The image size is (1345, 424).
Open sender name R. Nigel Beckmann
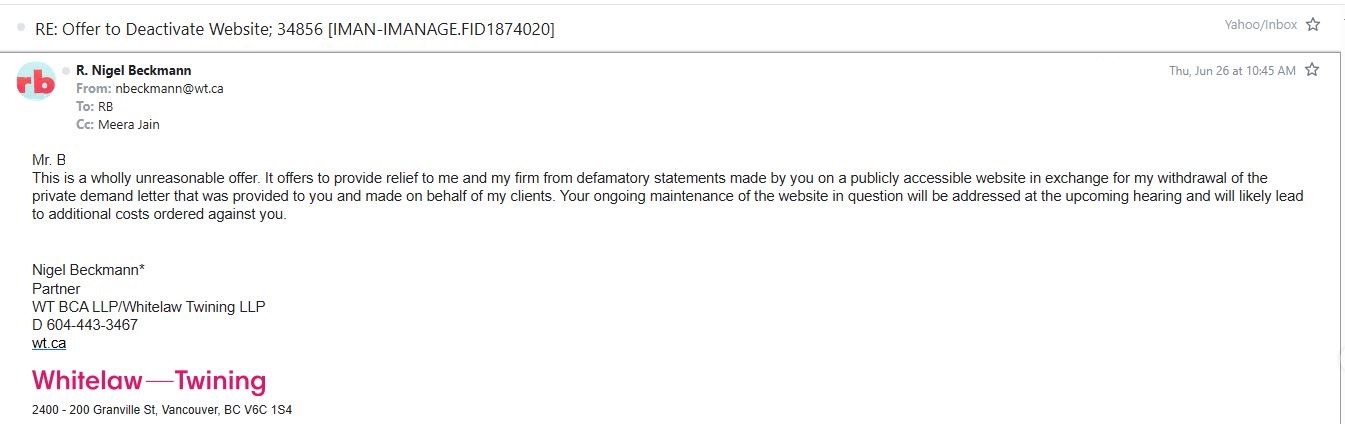(133, 70)
